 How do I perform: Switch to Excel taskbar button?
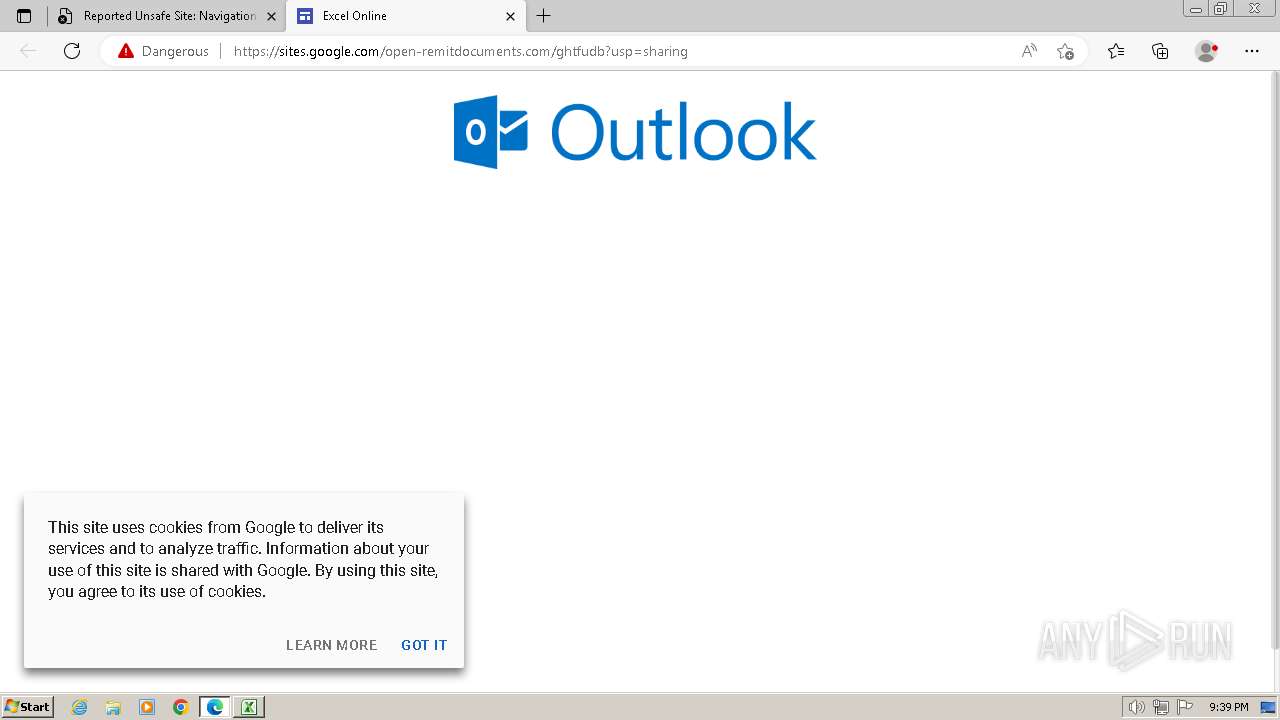tap(249, 707)
